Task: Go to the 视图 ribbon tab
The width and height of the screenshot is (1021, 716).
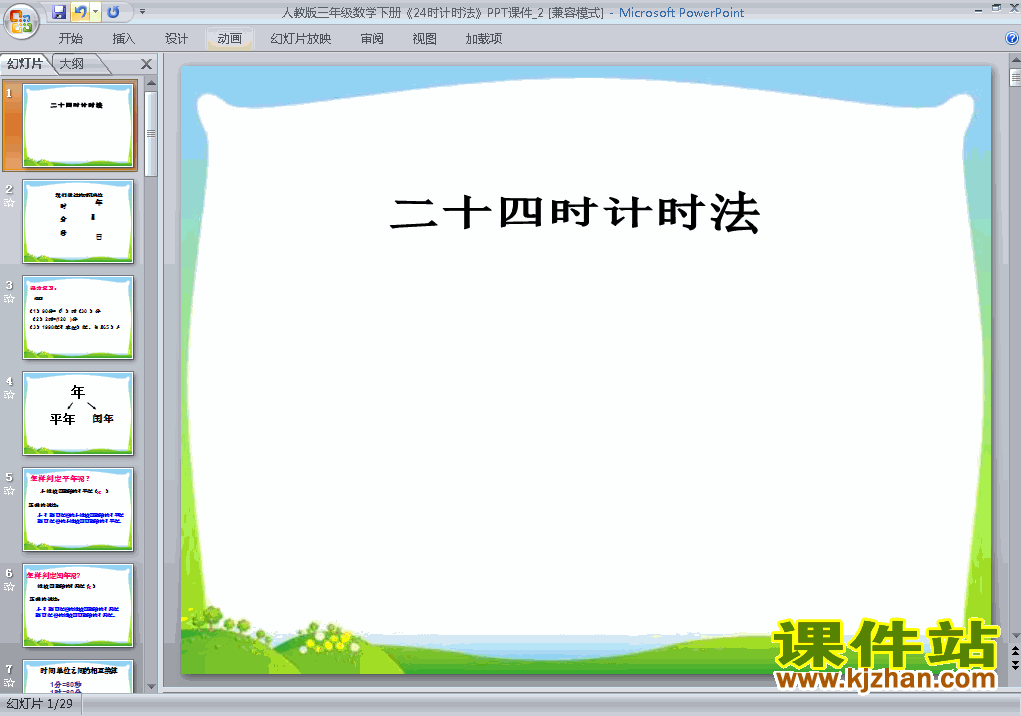Action: tap(425, 39)
